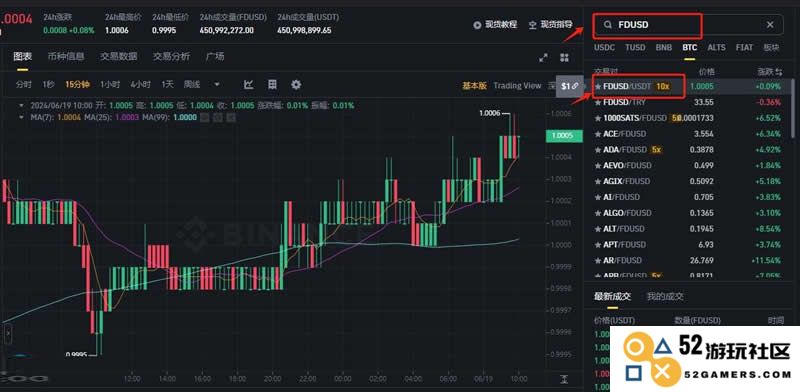Select the ALTS market tab

pos(716,47)
